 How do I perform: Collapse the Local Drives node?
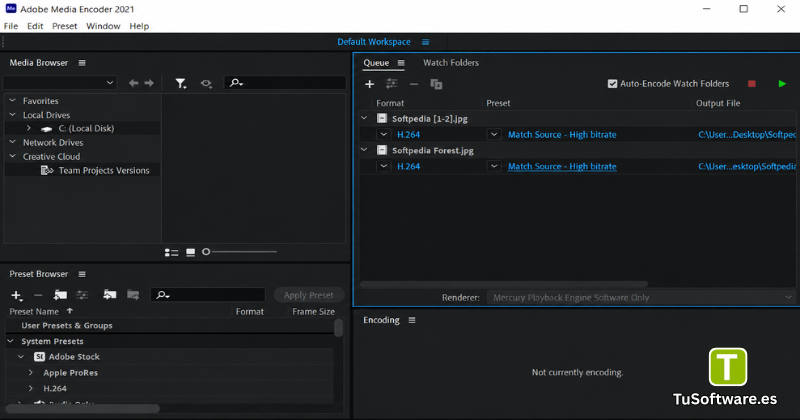pyautogui.click(x=12, y=115)
